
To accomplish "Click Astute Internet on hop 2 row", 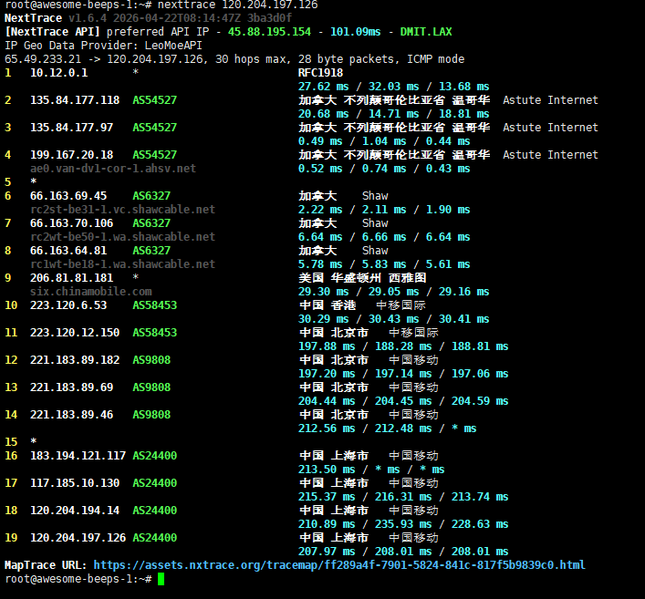I will (550, 100).
